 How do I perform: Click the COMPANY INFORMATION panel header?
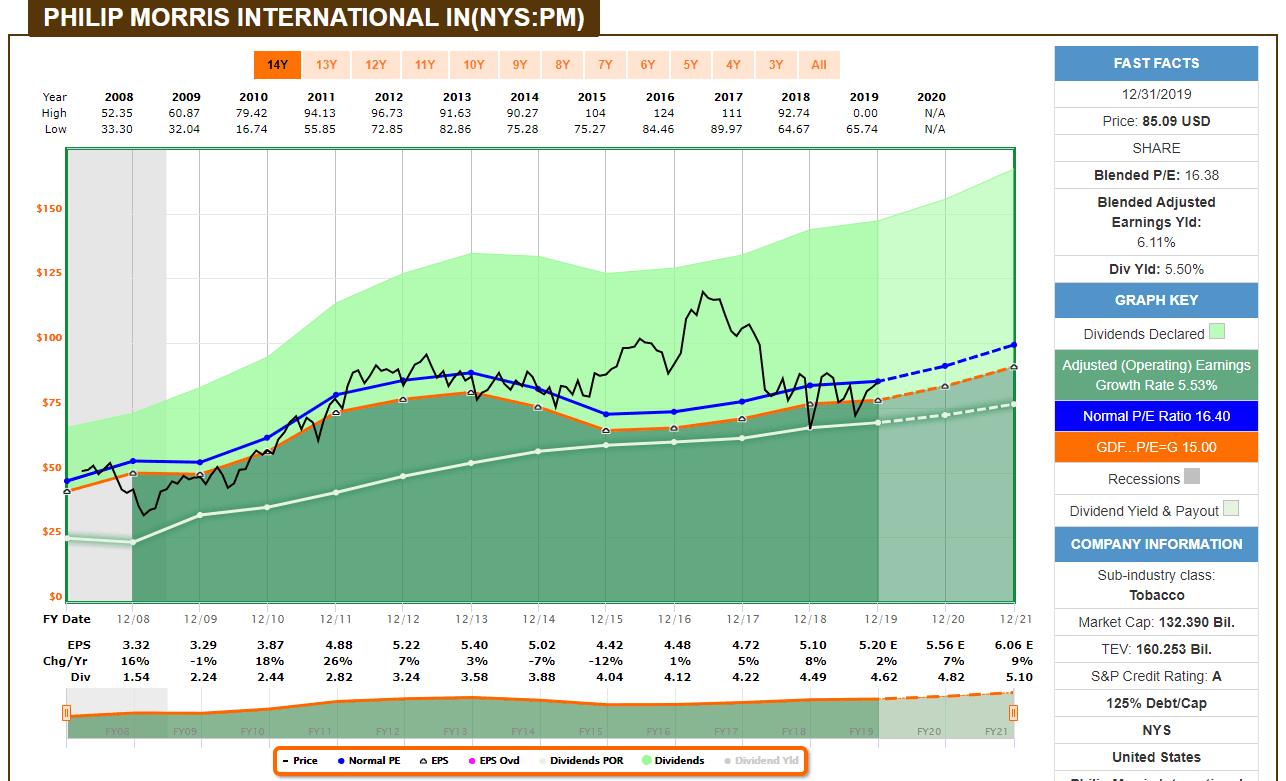(1156, 544)
